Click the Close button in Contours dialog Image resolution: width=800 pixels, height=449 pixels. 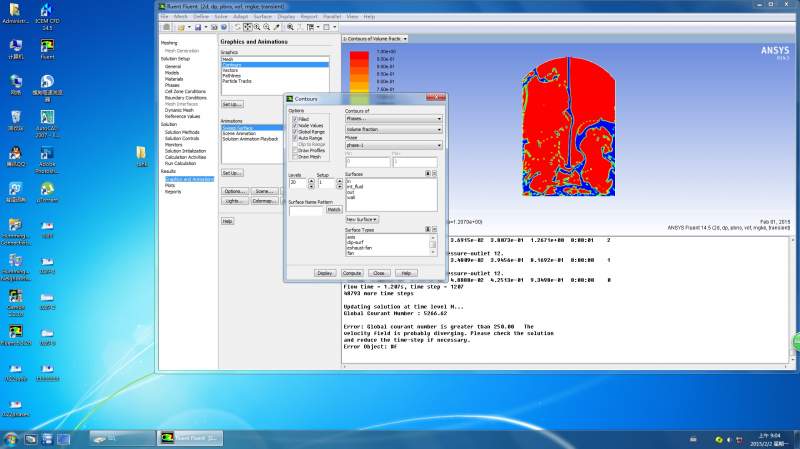pyautogui.click(x=379, y=273)
